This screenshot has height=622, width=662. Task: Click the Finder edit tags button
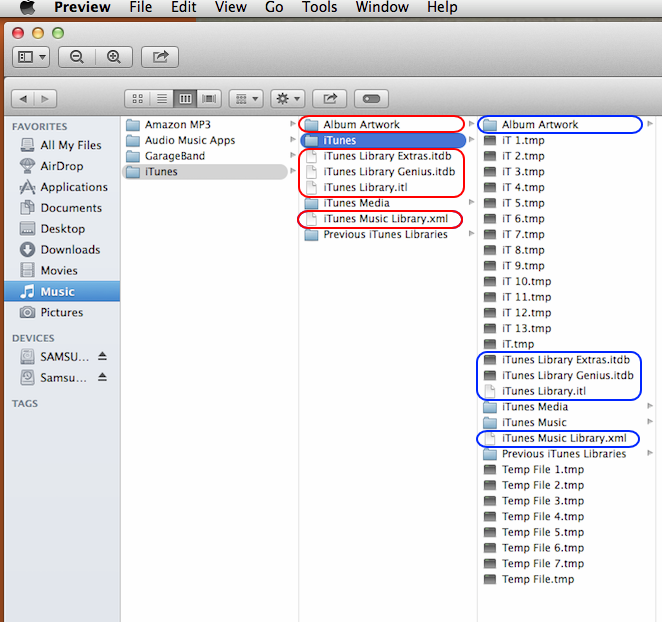(372, 99)
